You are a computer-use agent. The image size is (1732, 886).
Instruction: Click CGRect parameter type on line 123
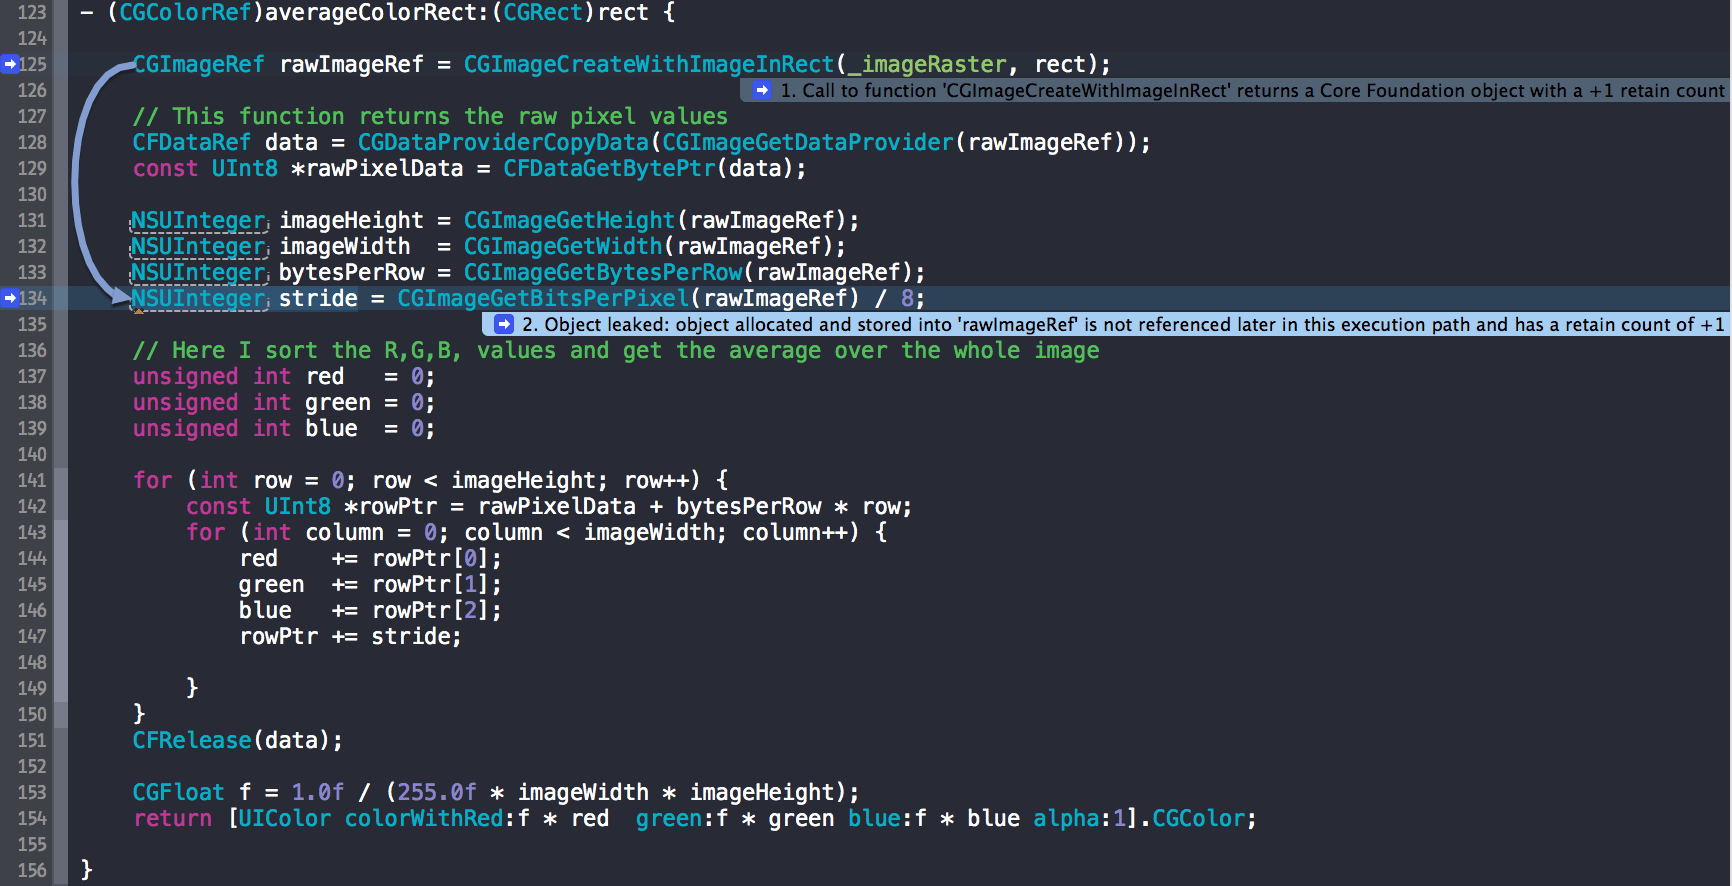(x=543, y=12)
